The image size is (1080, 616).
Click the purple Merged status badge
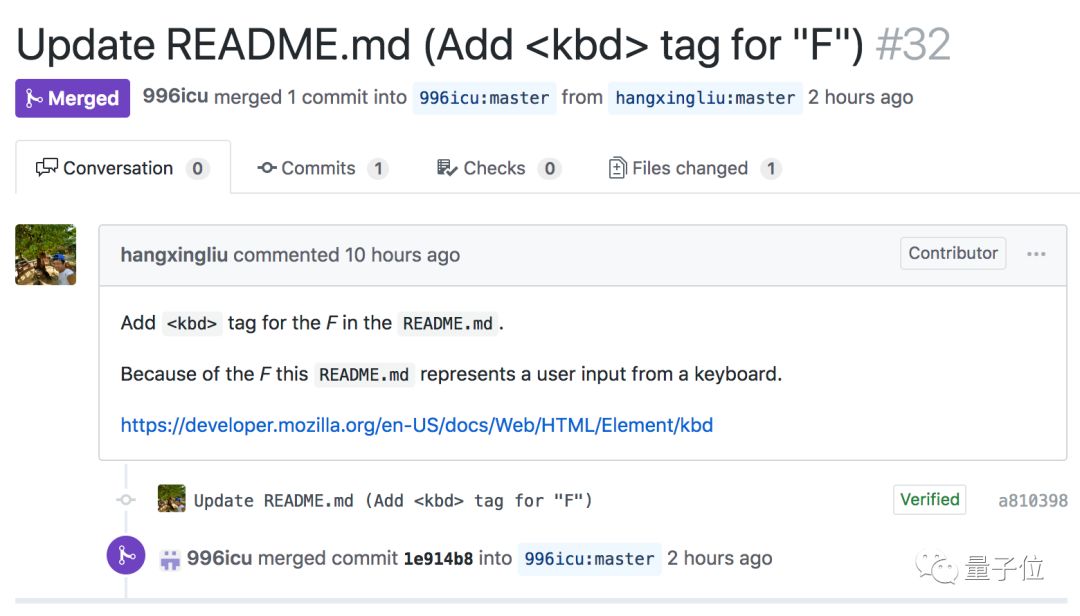point(72,98)
